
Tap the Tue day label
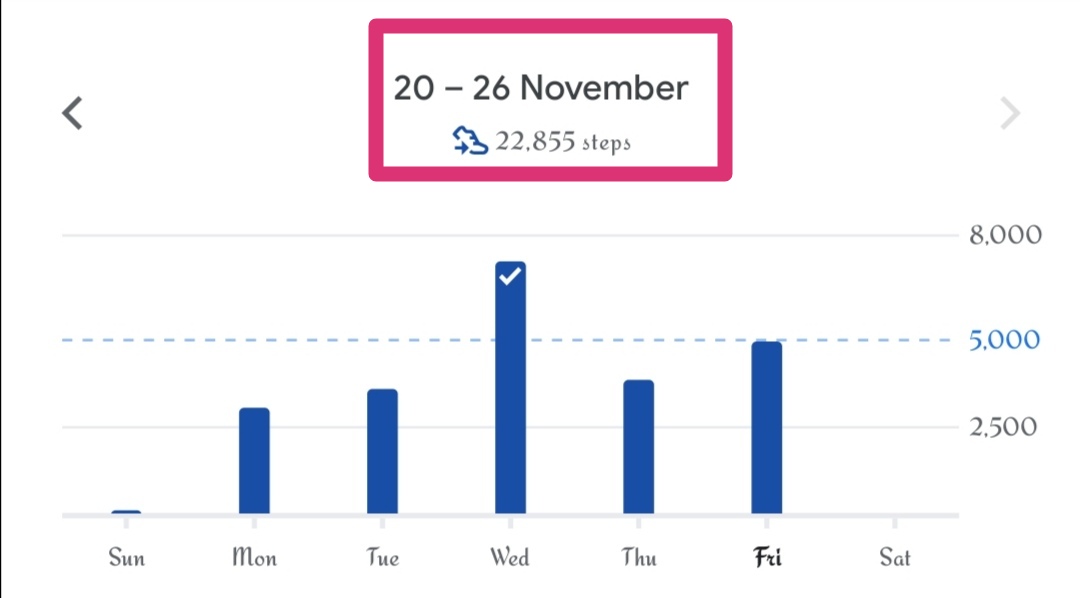point(382,557)
